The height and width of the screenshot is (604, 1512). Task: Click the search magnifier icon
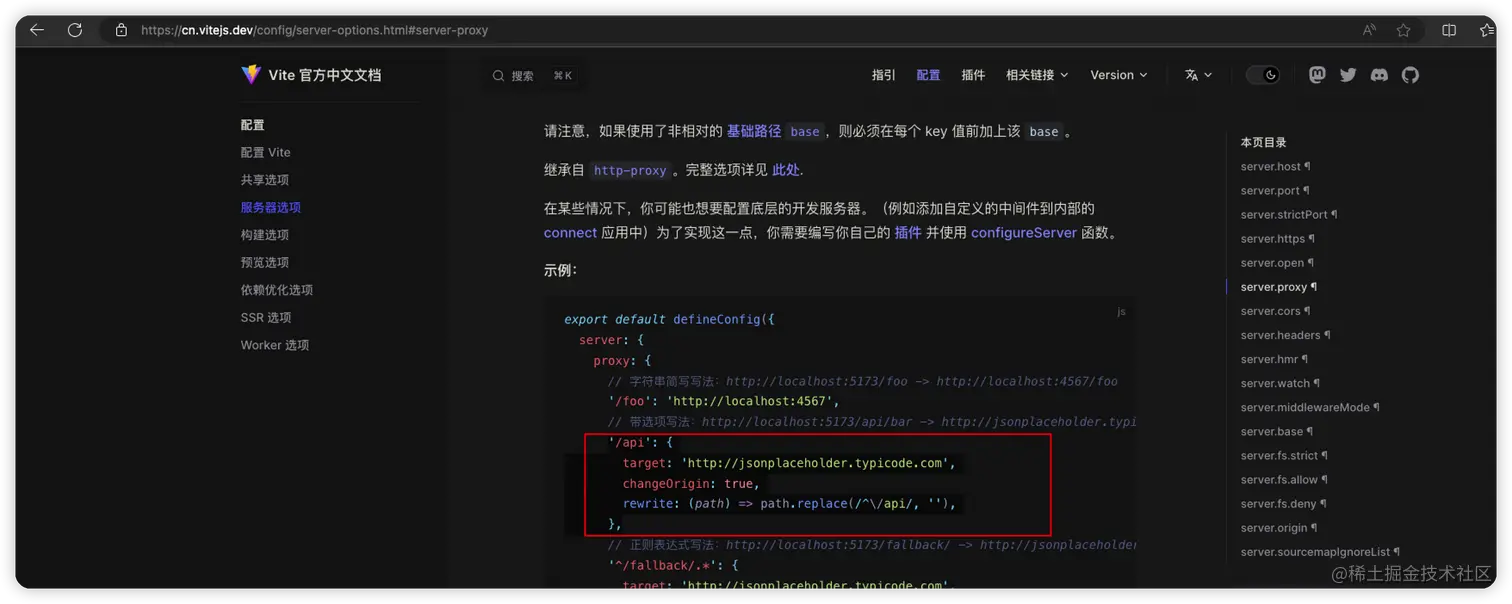(498, 76)
